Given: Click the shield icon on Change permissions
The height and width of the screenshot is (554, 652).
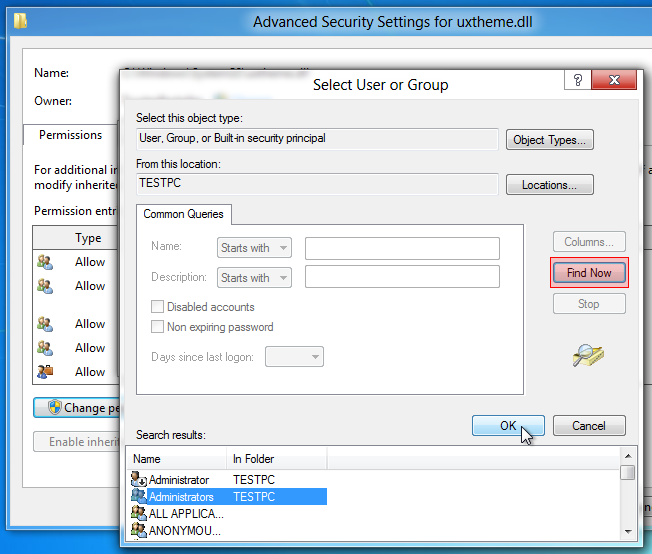Looking at the screenshot, I should click(x=54, y=407).
